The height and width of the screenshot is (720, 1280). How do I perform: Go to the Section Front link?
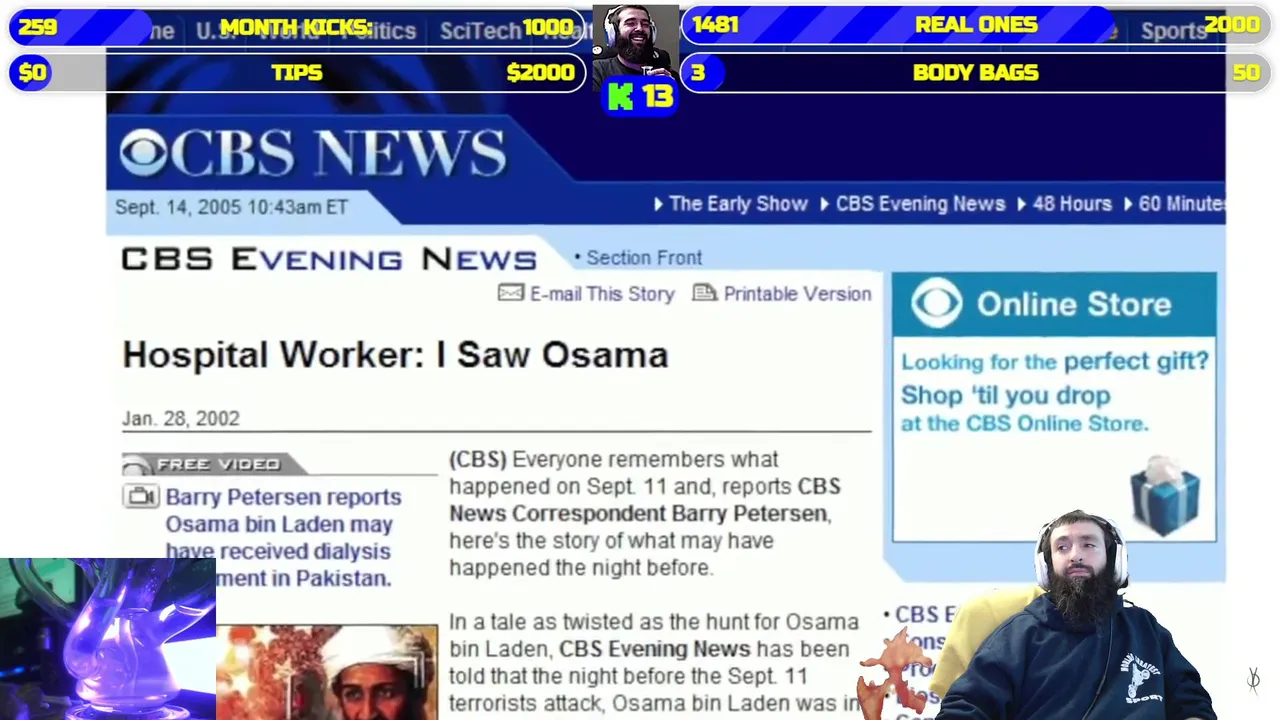[x=644, y=258]
